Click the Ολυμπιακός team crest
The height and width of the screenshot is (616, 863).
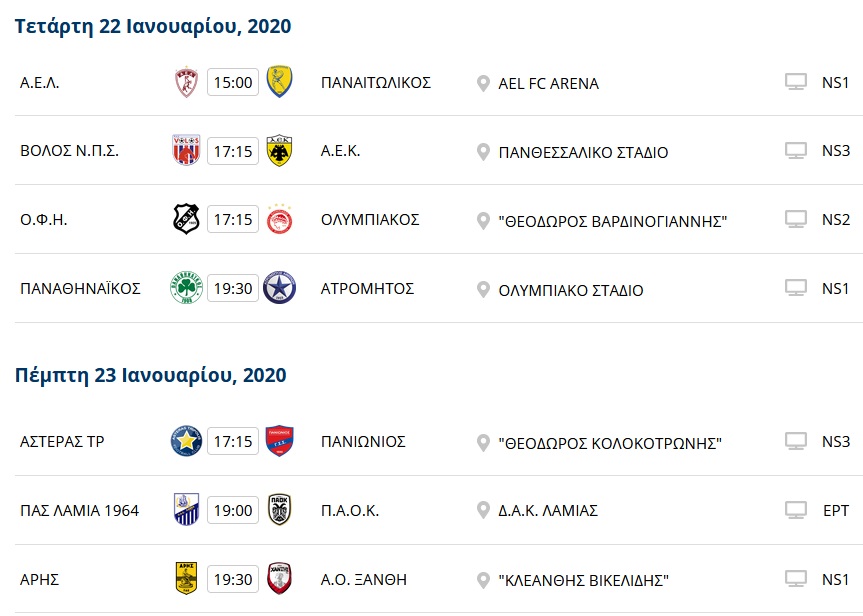[x=279, y=219]
